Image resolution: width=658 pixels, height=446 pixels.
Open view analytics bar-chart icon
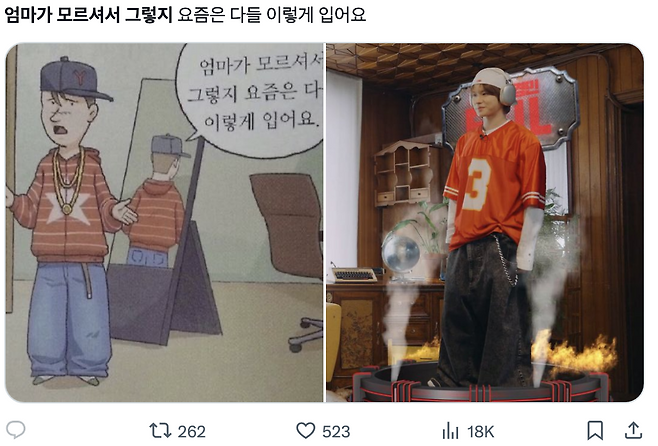(451, 431)
